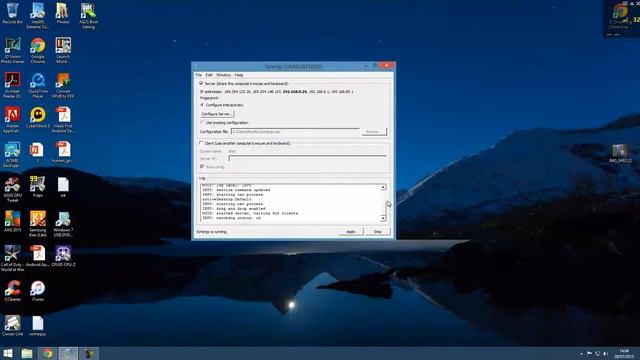
Task: Toggle the Auto config checkbox
Action: [202, 167]
